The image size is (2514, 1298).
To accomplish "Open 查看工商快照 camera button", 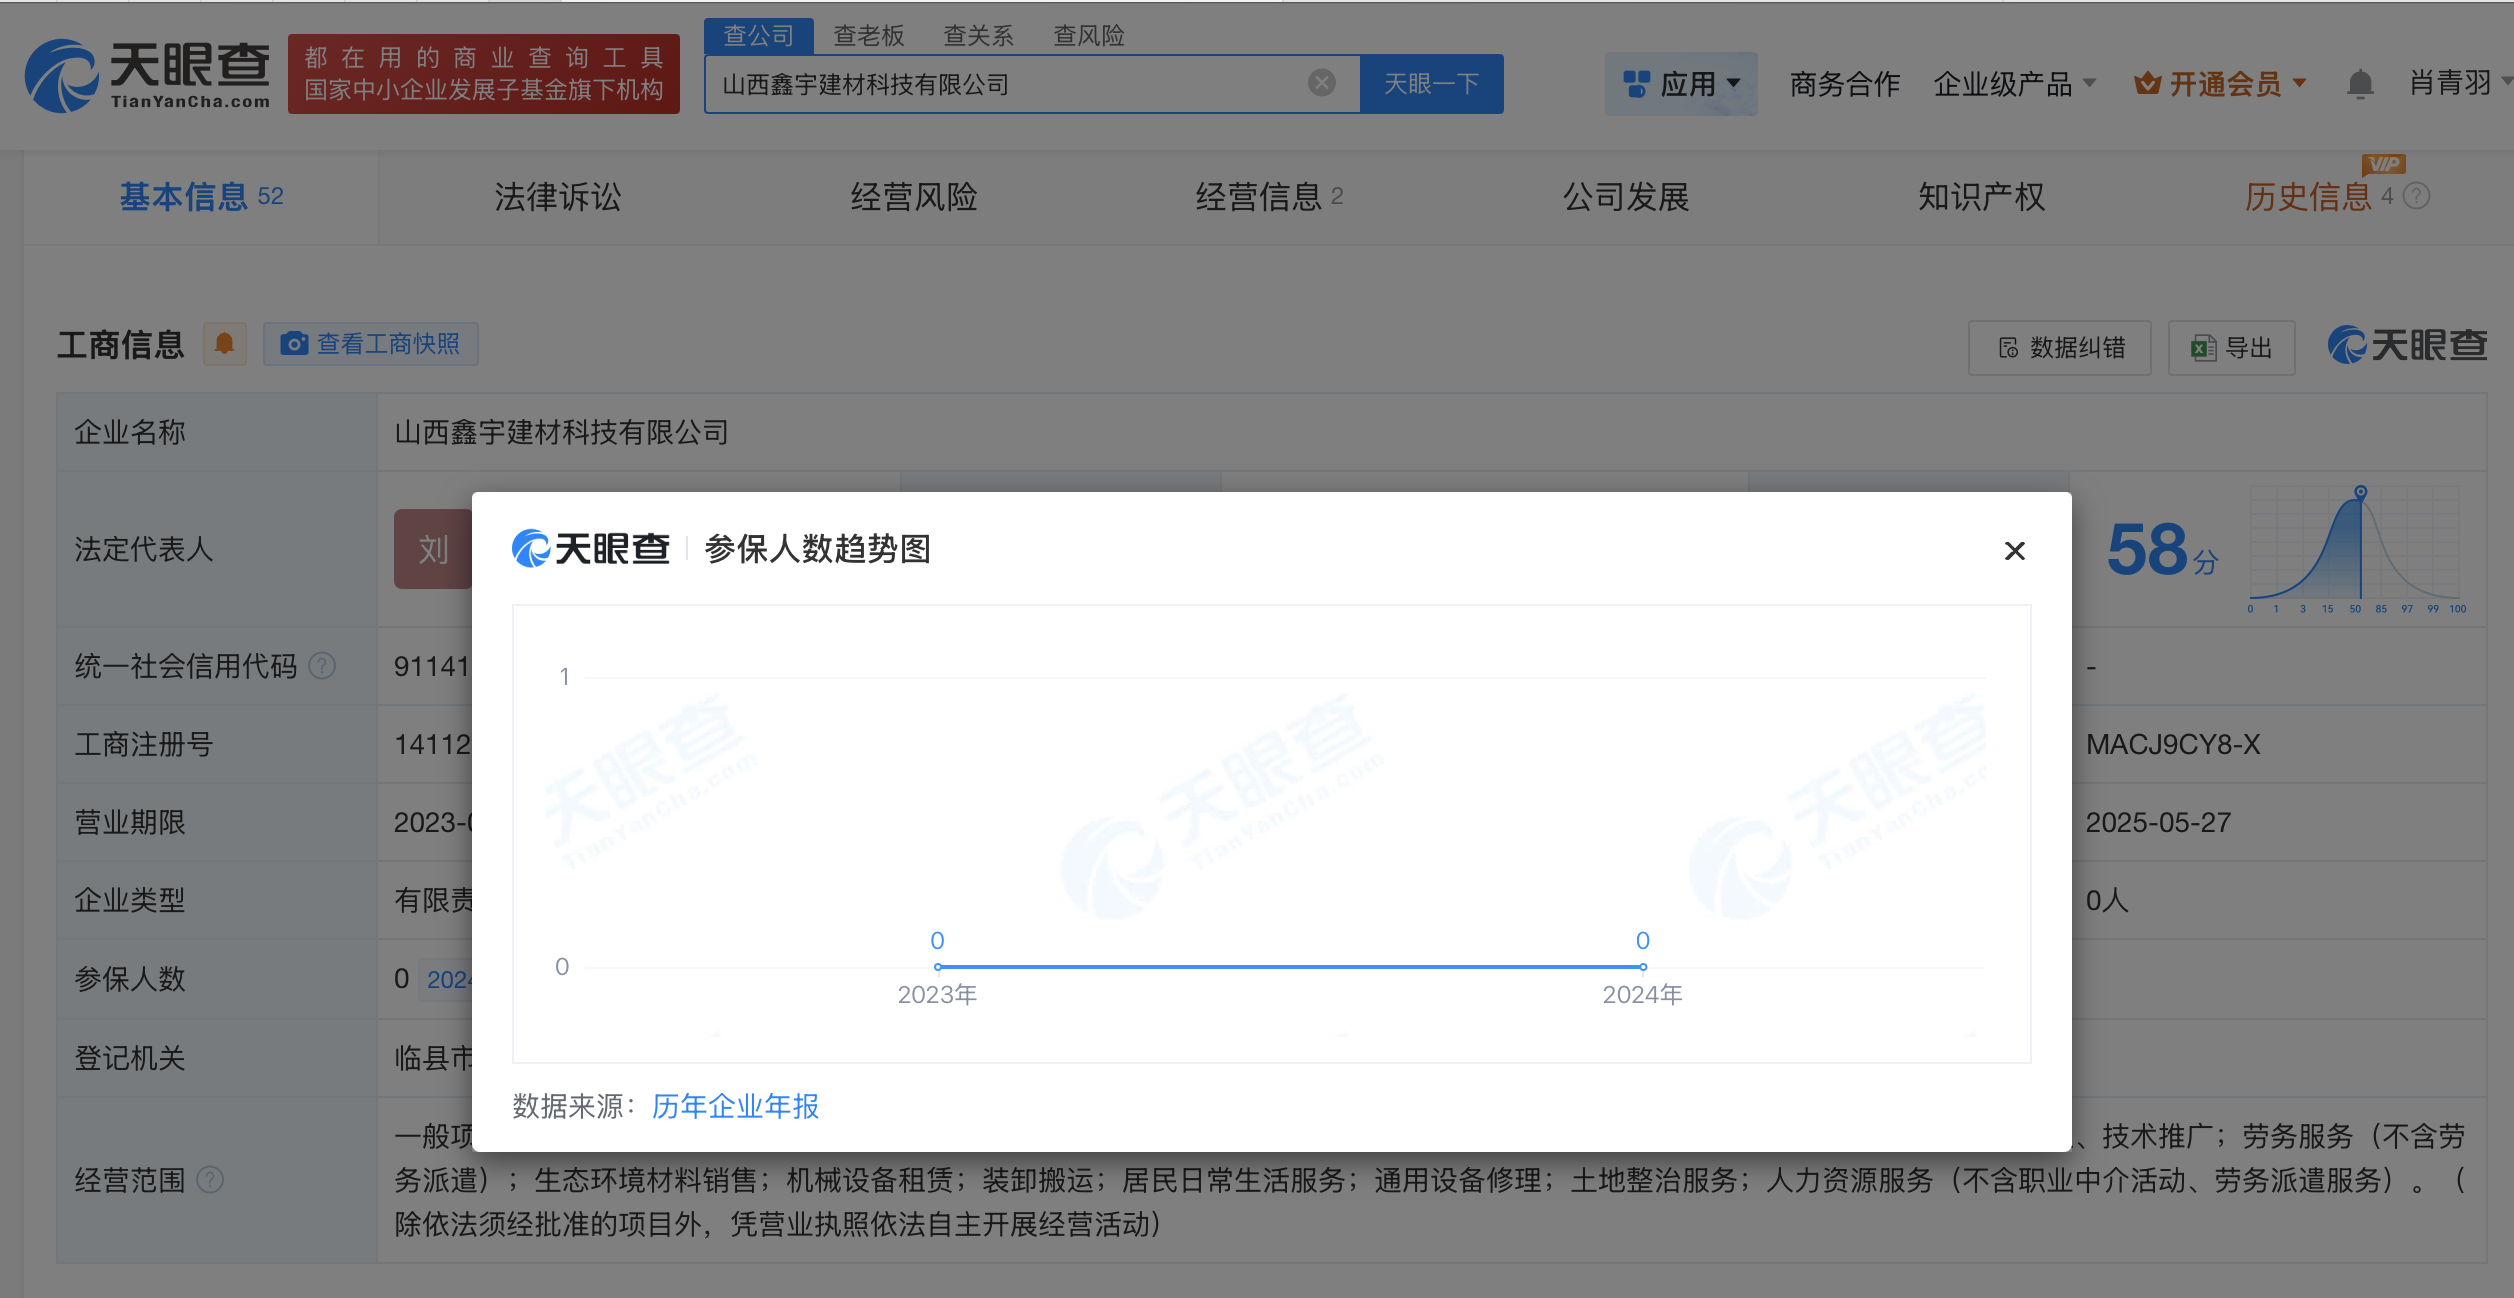I will coord(371,344).
